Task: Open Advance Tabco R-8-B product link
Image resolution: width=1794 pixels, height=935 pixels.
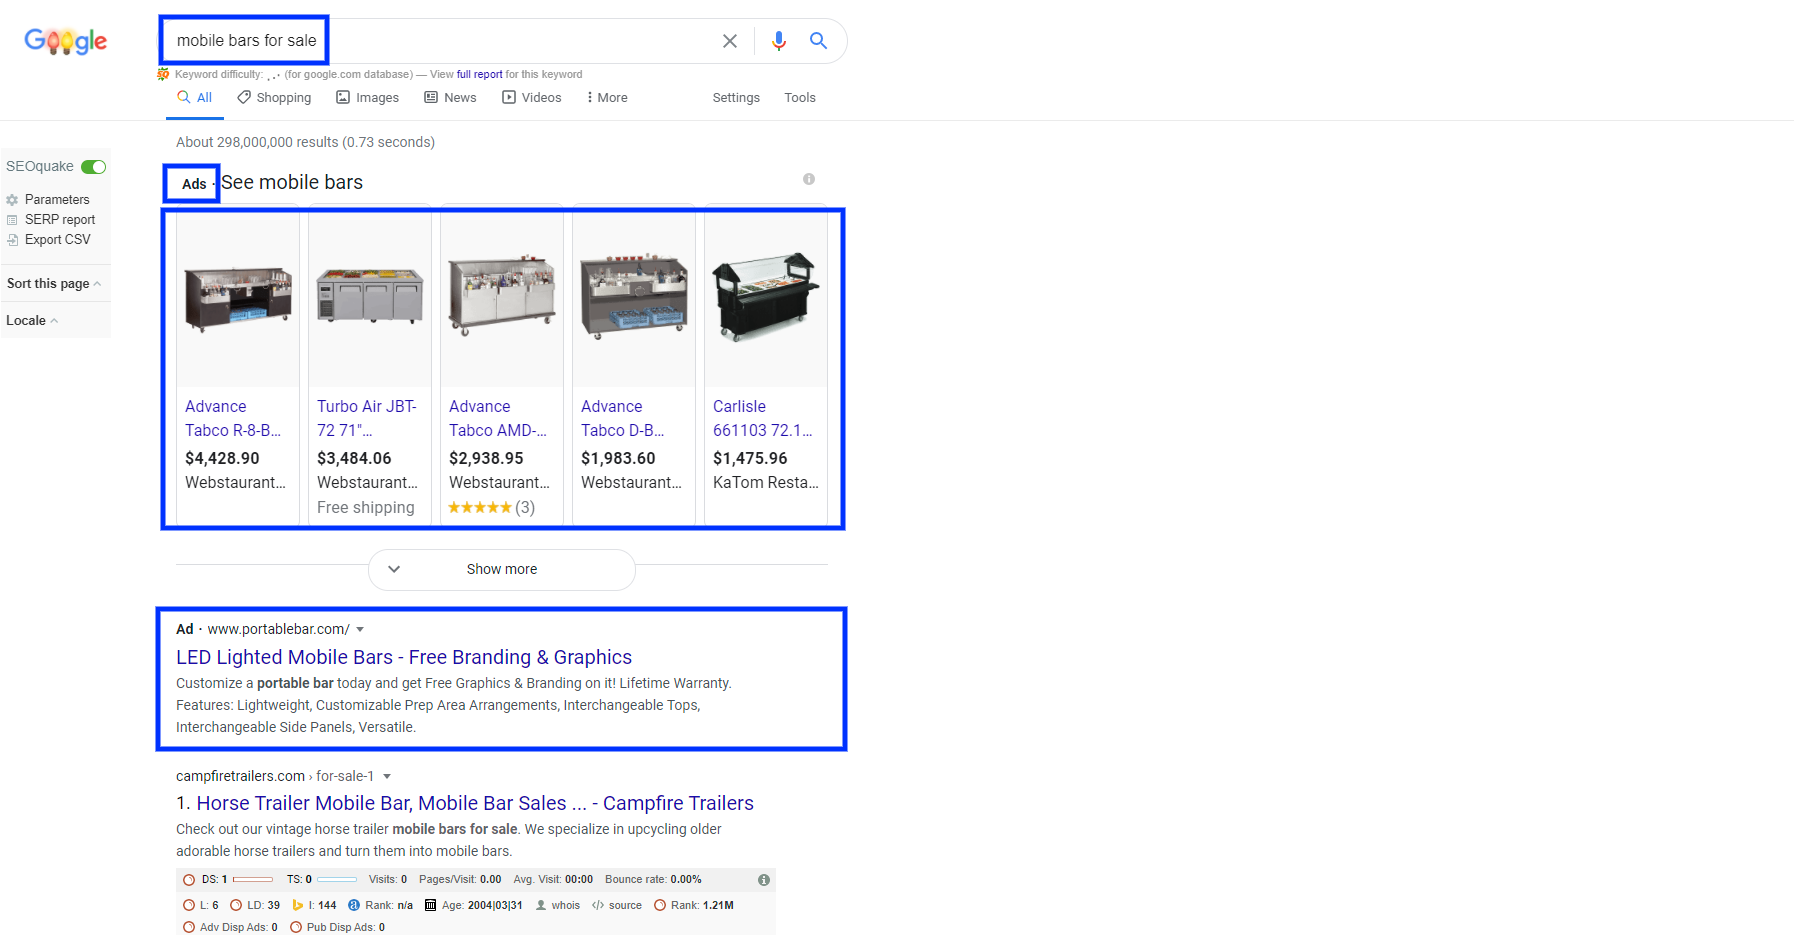Action: click(x=233, y=419)
